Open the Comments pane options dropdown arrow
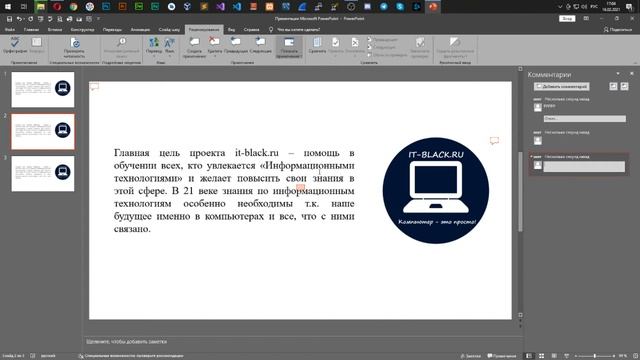This screenshot has width=640, height=360. point(618,74)
